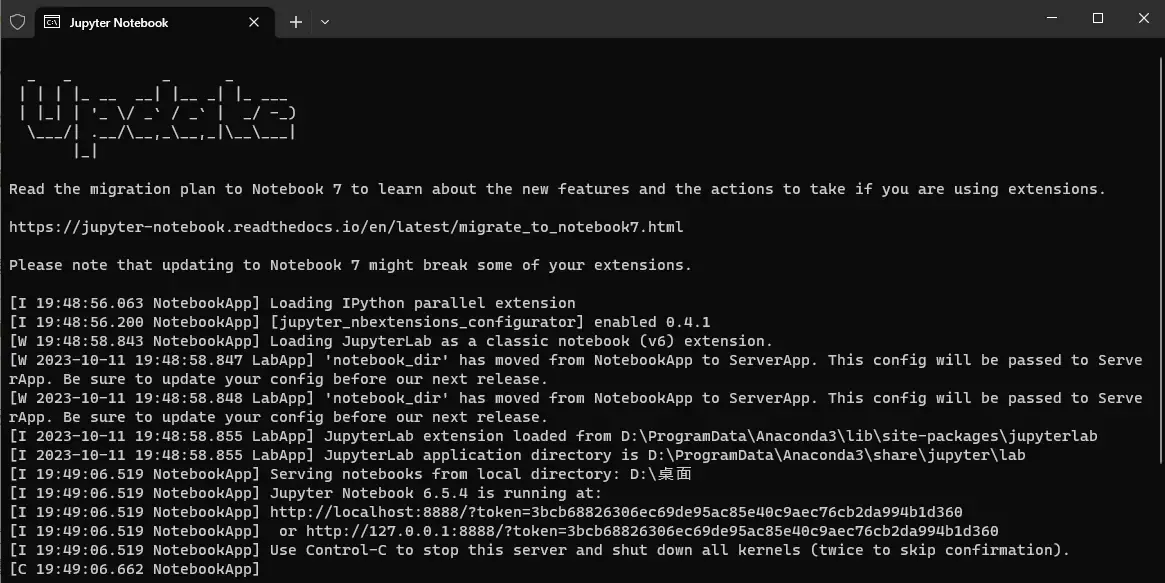Click the administrator shield icon in title bar

(x=17, y=22)
